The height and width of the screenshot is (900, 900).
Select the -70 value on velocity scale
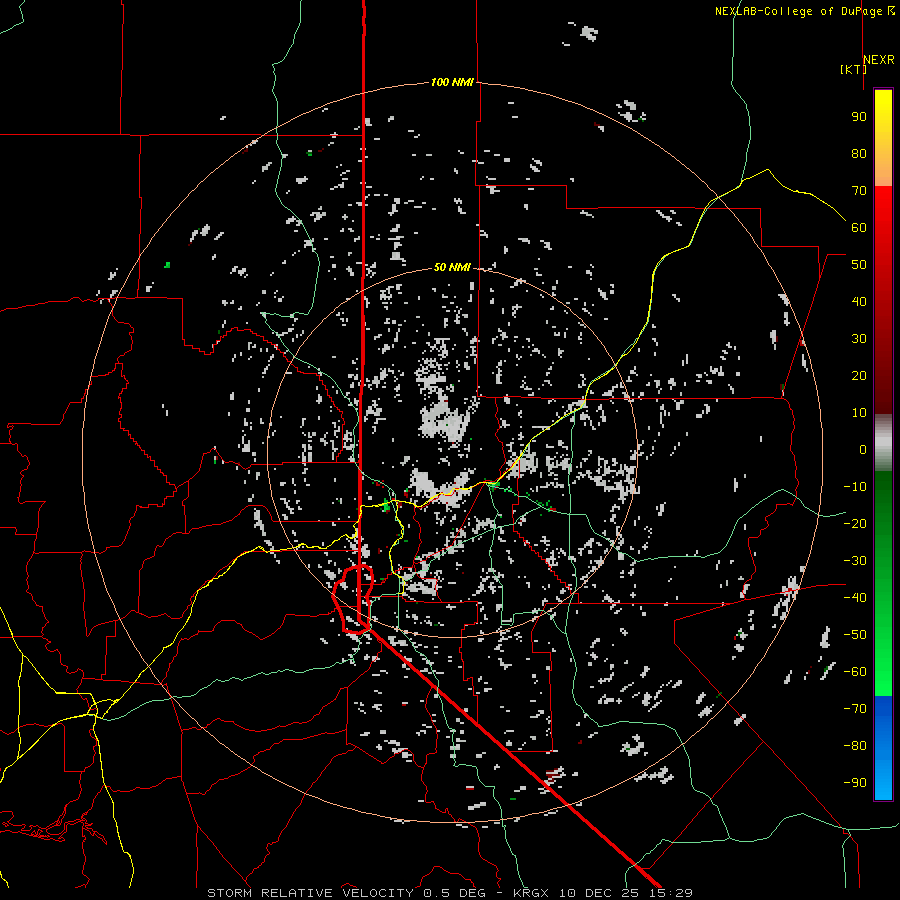(x=855, y=708)
